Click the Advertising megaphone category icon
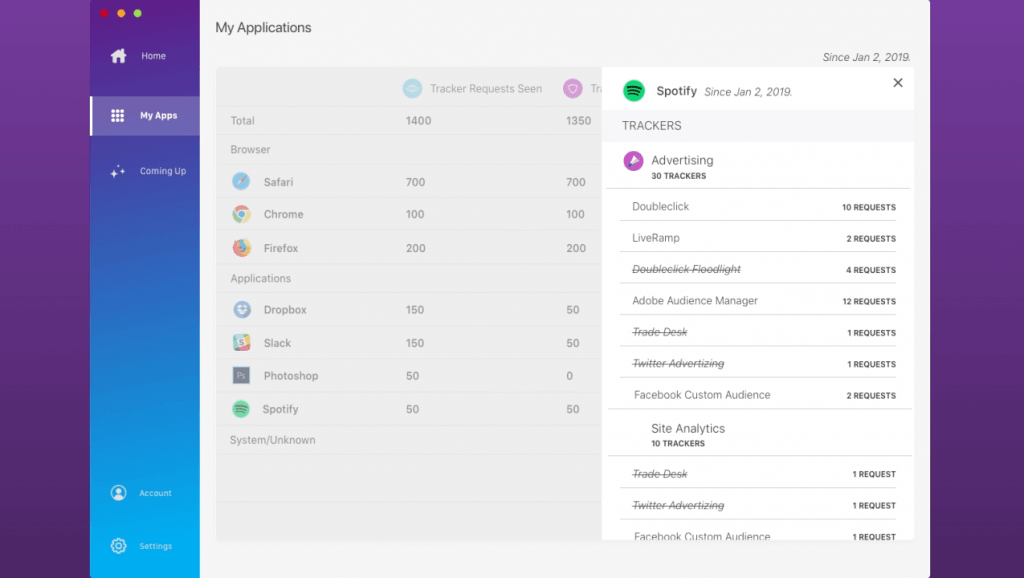The image size is (1024, 578). pyautogui.click(x=633, y=161)
